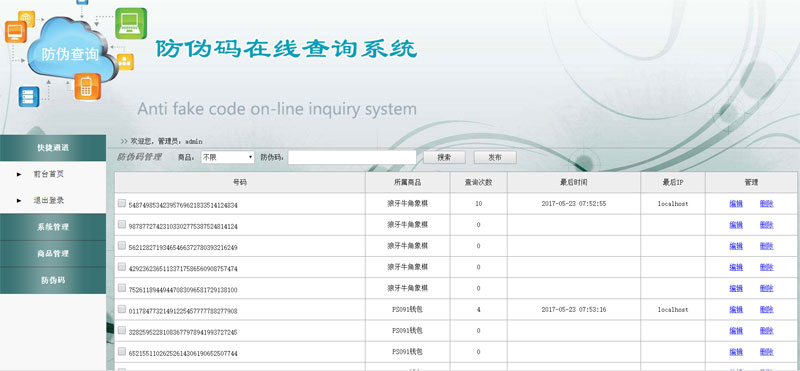Click 编辑 for the code starting 7526

pos(736,288)
